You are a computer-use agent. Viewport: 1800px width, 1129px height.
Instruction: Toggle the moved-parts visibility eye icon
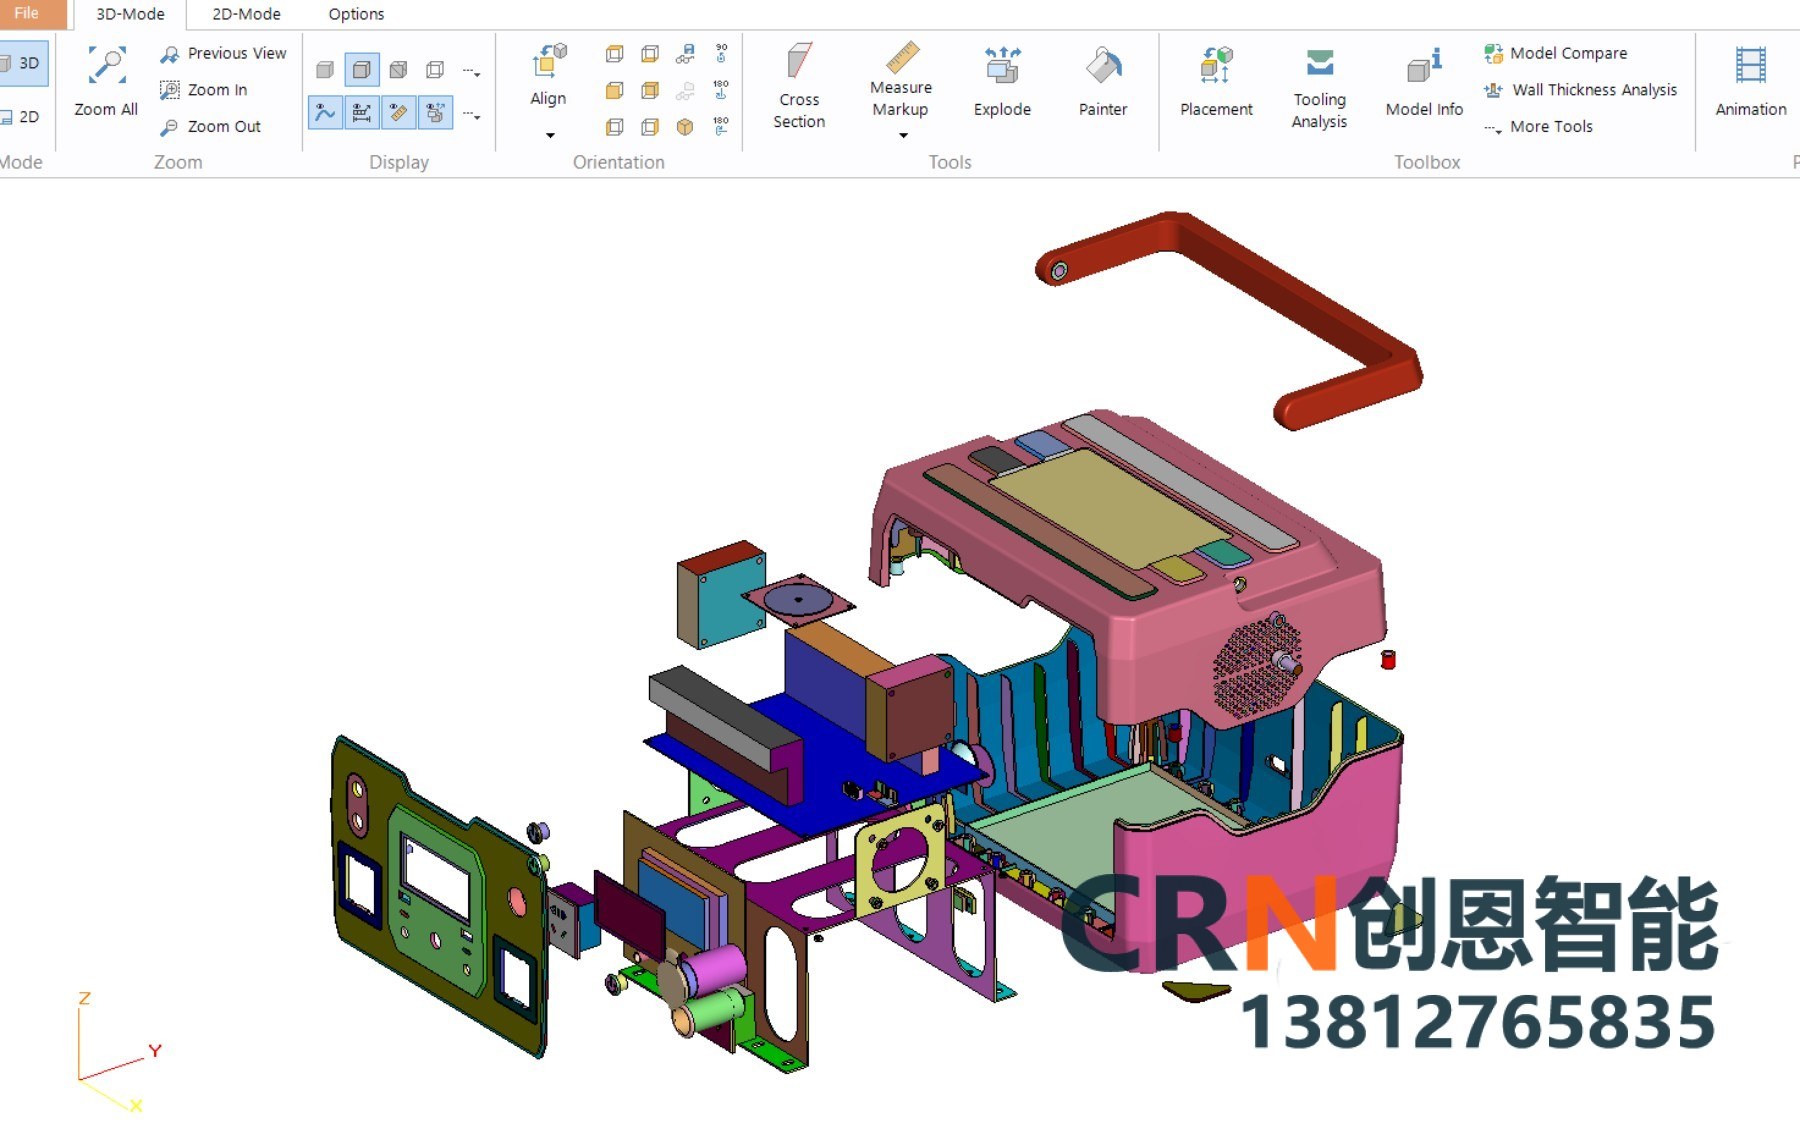[x=435, y=113]
